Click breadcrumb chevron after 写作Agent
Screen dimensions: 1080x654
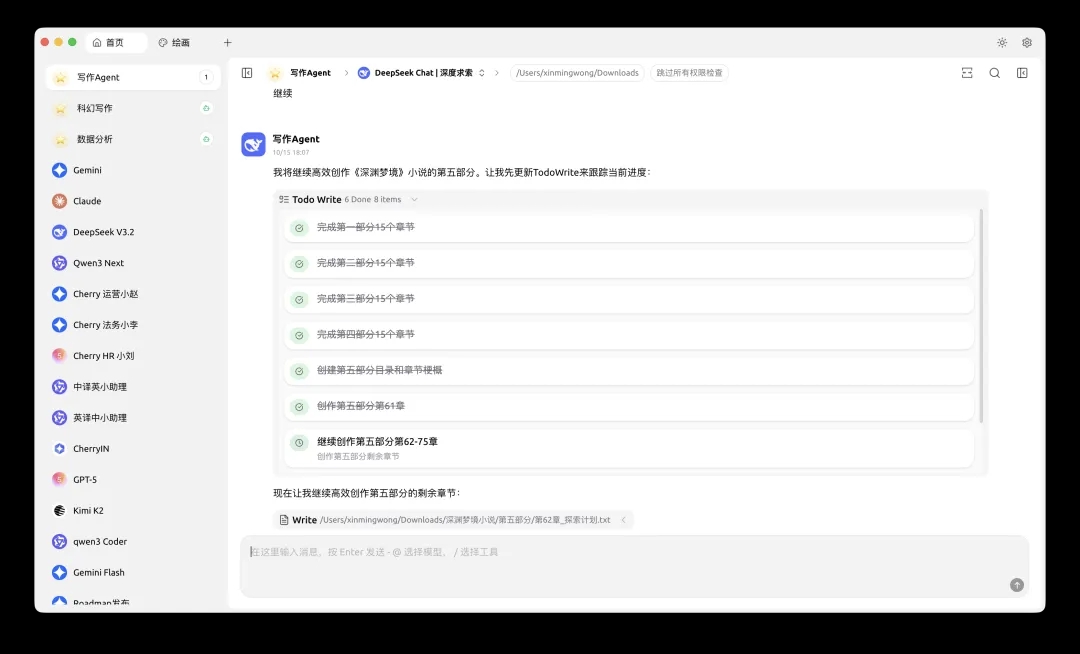pyautogui.click(x=346, y=73)
